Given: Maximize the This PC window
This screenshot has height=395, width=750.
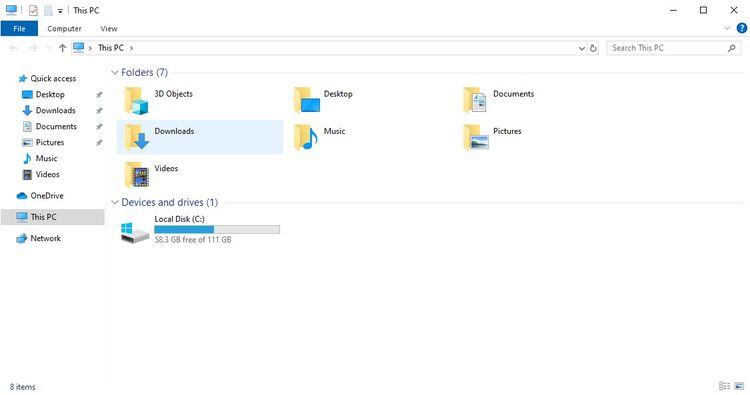Looking at the screenshot, I should (x=703, y=10).
